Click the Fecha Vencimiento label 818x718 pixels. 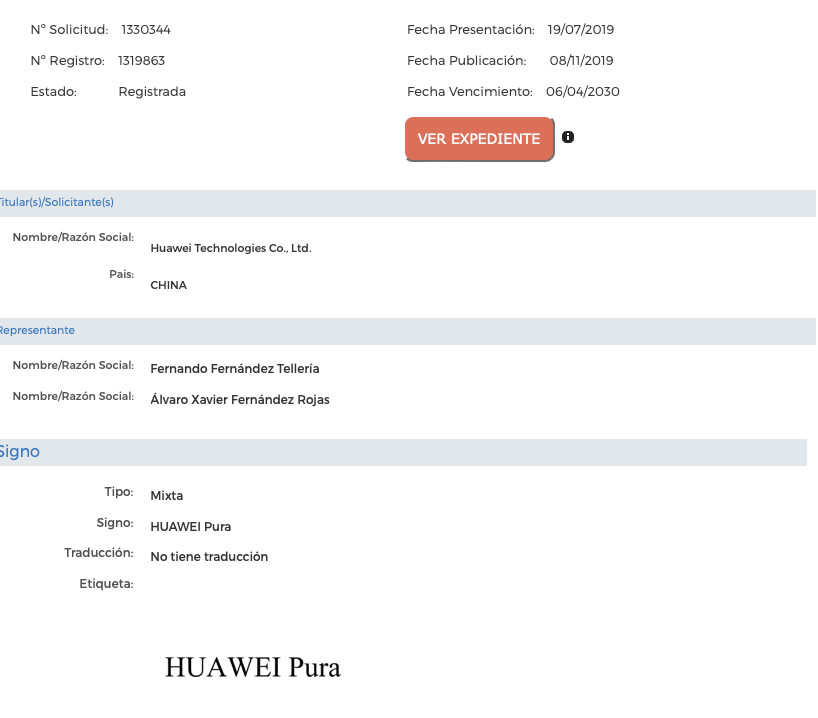click(x=470, y=92)
